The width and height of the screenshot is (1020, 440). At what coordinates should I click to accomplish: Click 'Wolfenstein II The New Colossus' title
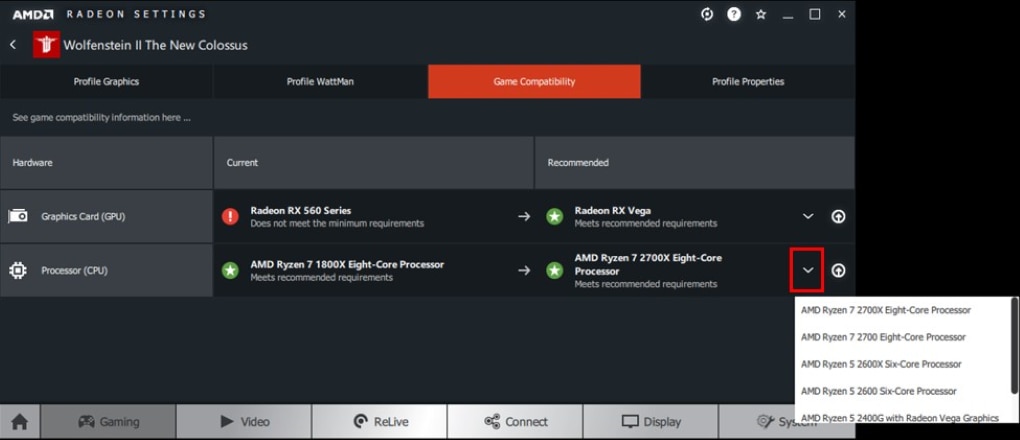click(155, 46)
